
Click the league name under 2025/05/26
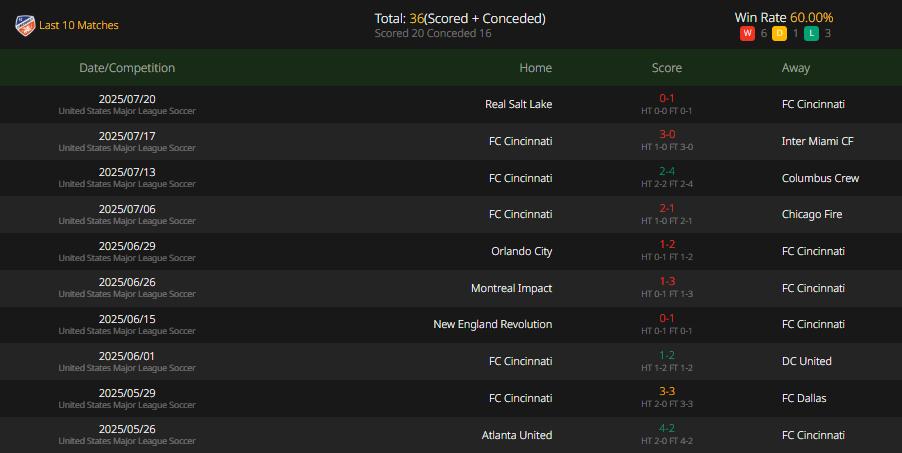point(127,441)
